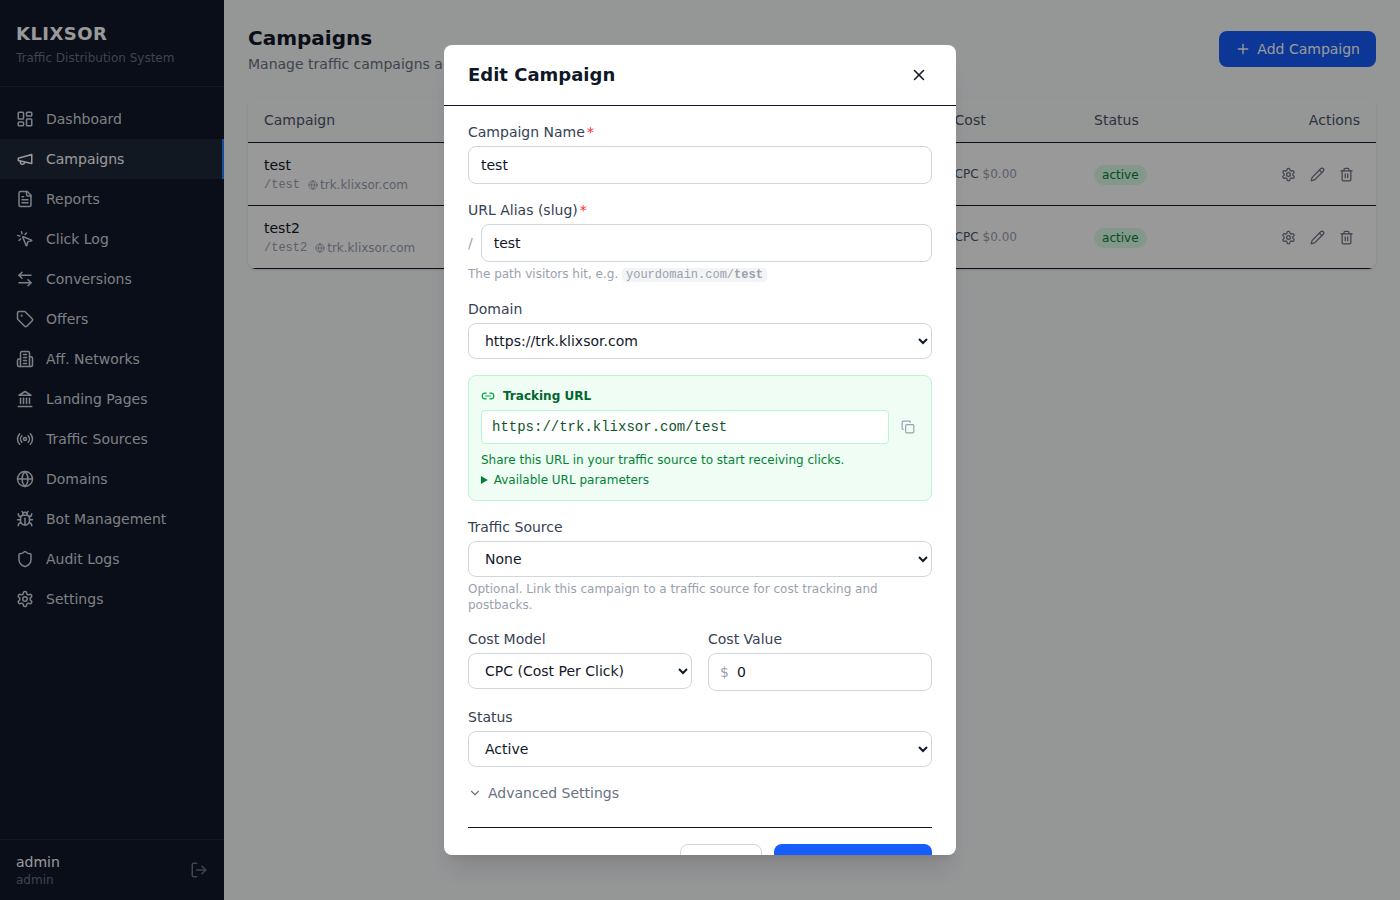Screen dimensions: 1400x900
Task: Expand the Available URL parameters section
Action: coord(563,479)
